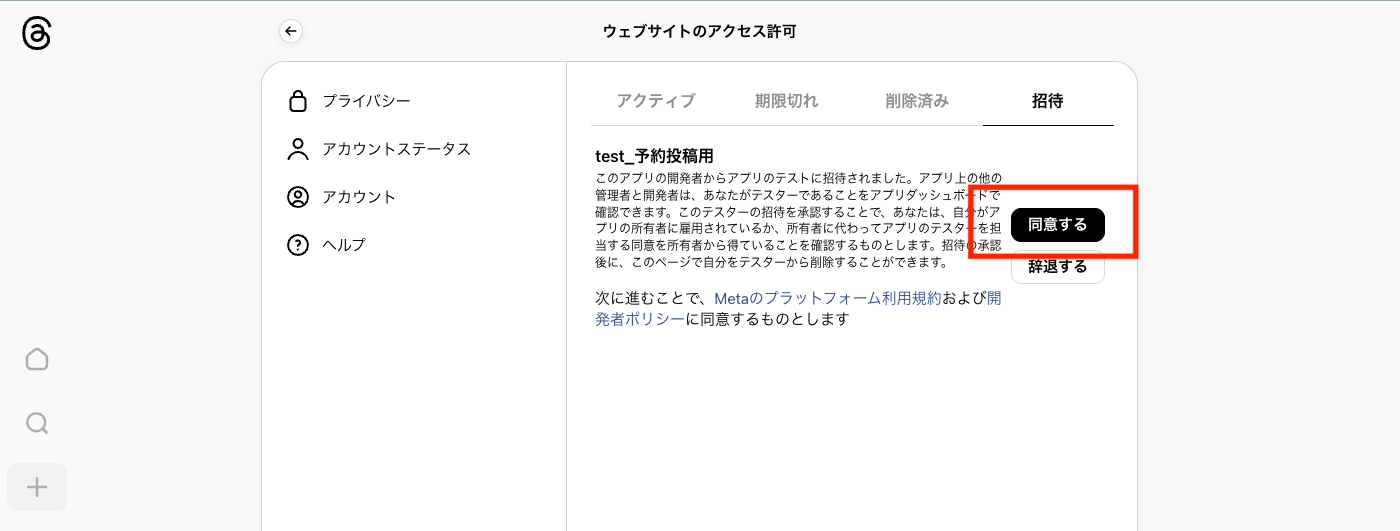Open the Home feed icon
The image size is (1400, 531).
pos(37,360)
